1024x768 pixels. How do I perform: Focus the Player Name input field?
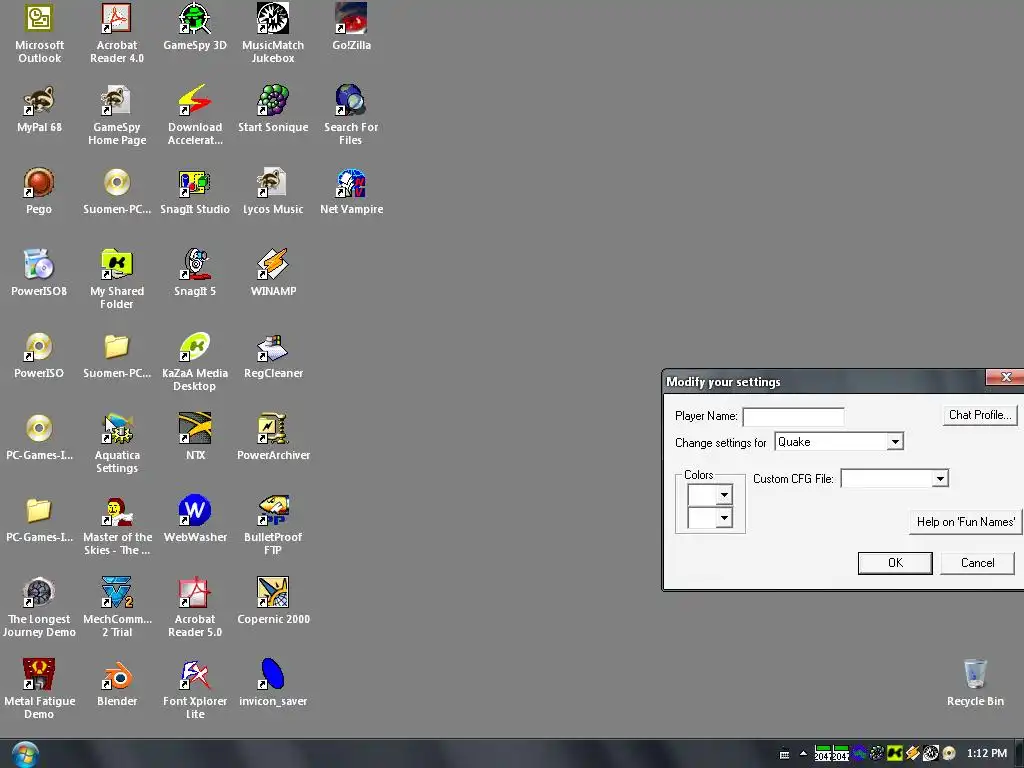(x=793, y=417)
